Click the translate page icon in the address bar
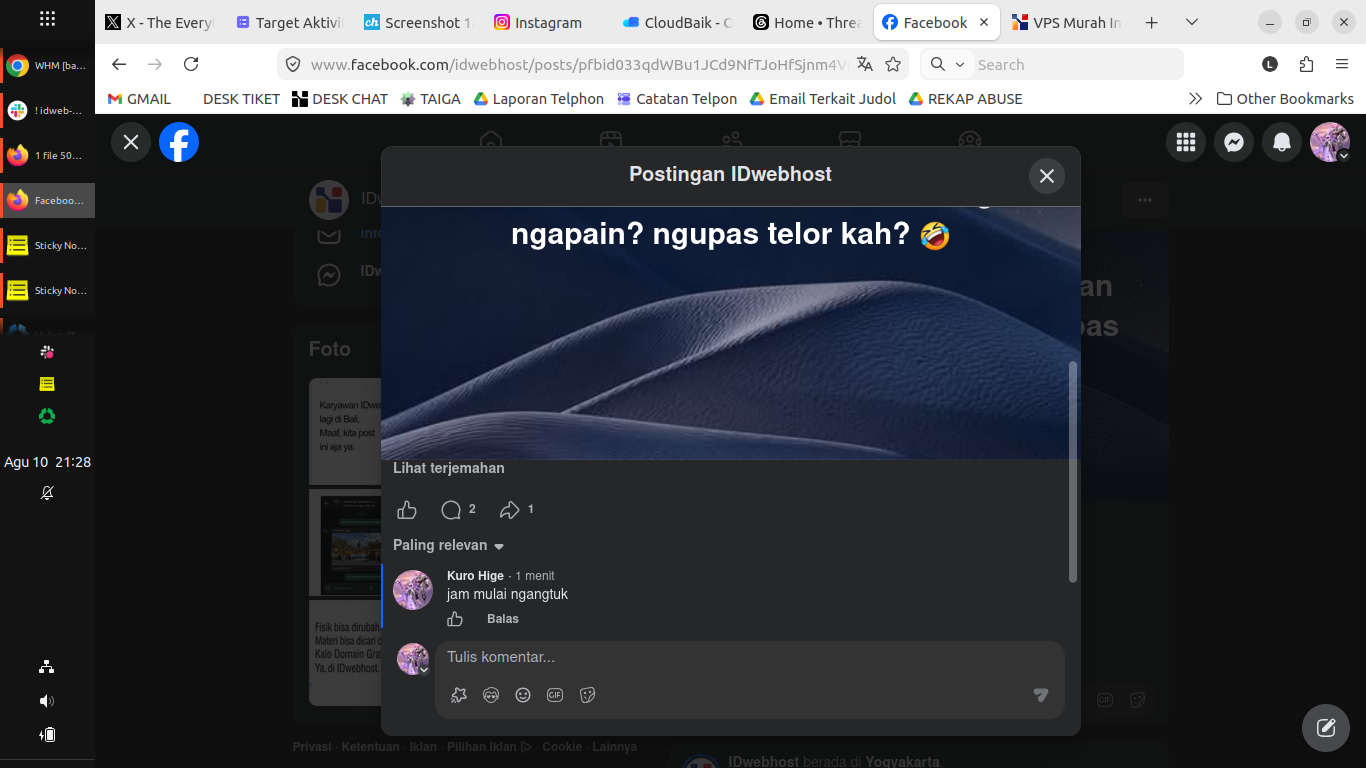Viewport: 1366px width, 768px height. tap(865, 64)
